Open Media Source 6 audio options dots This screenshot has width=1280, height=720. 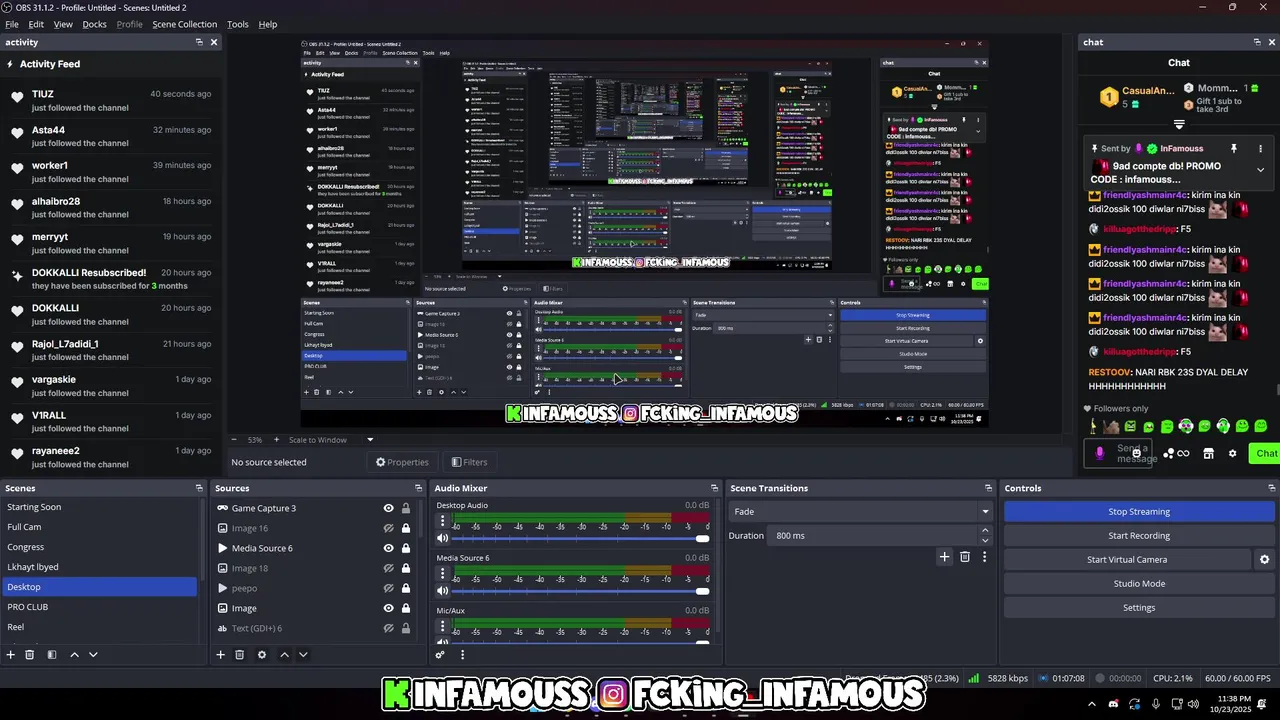(x=443, y=573)
